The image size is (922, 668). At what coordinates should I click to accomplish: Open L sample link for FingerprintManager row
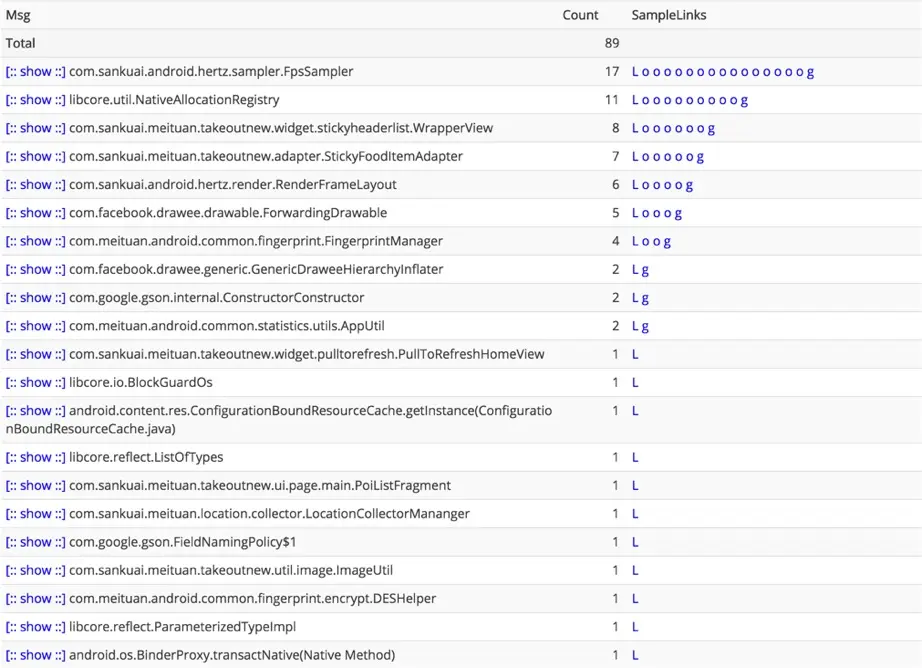coord(635,241)
